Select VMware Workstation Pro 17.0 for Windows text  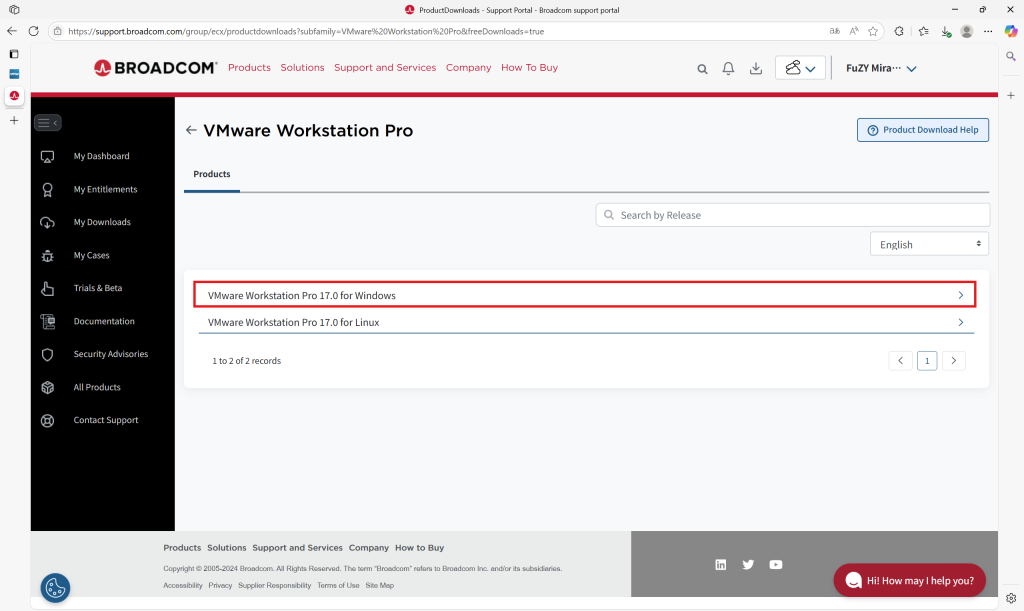pos(302,296)
